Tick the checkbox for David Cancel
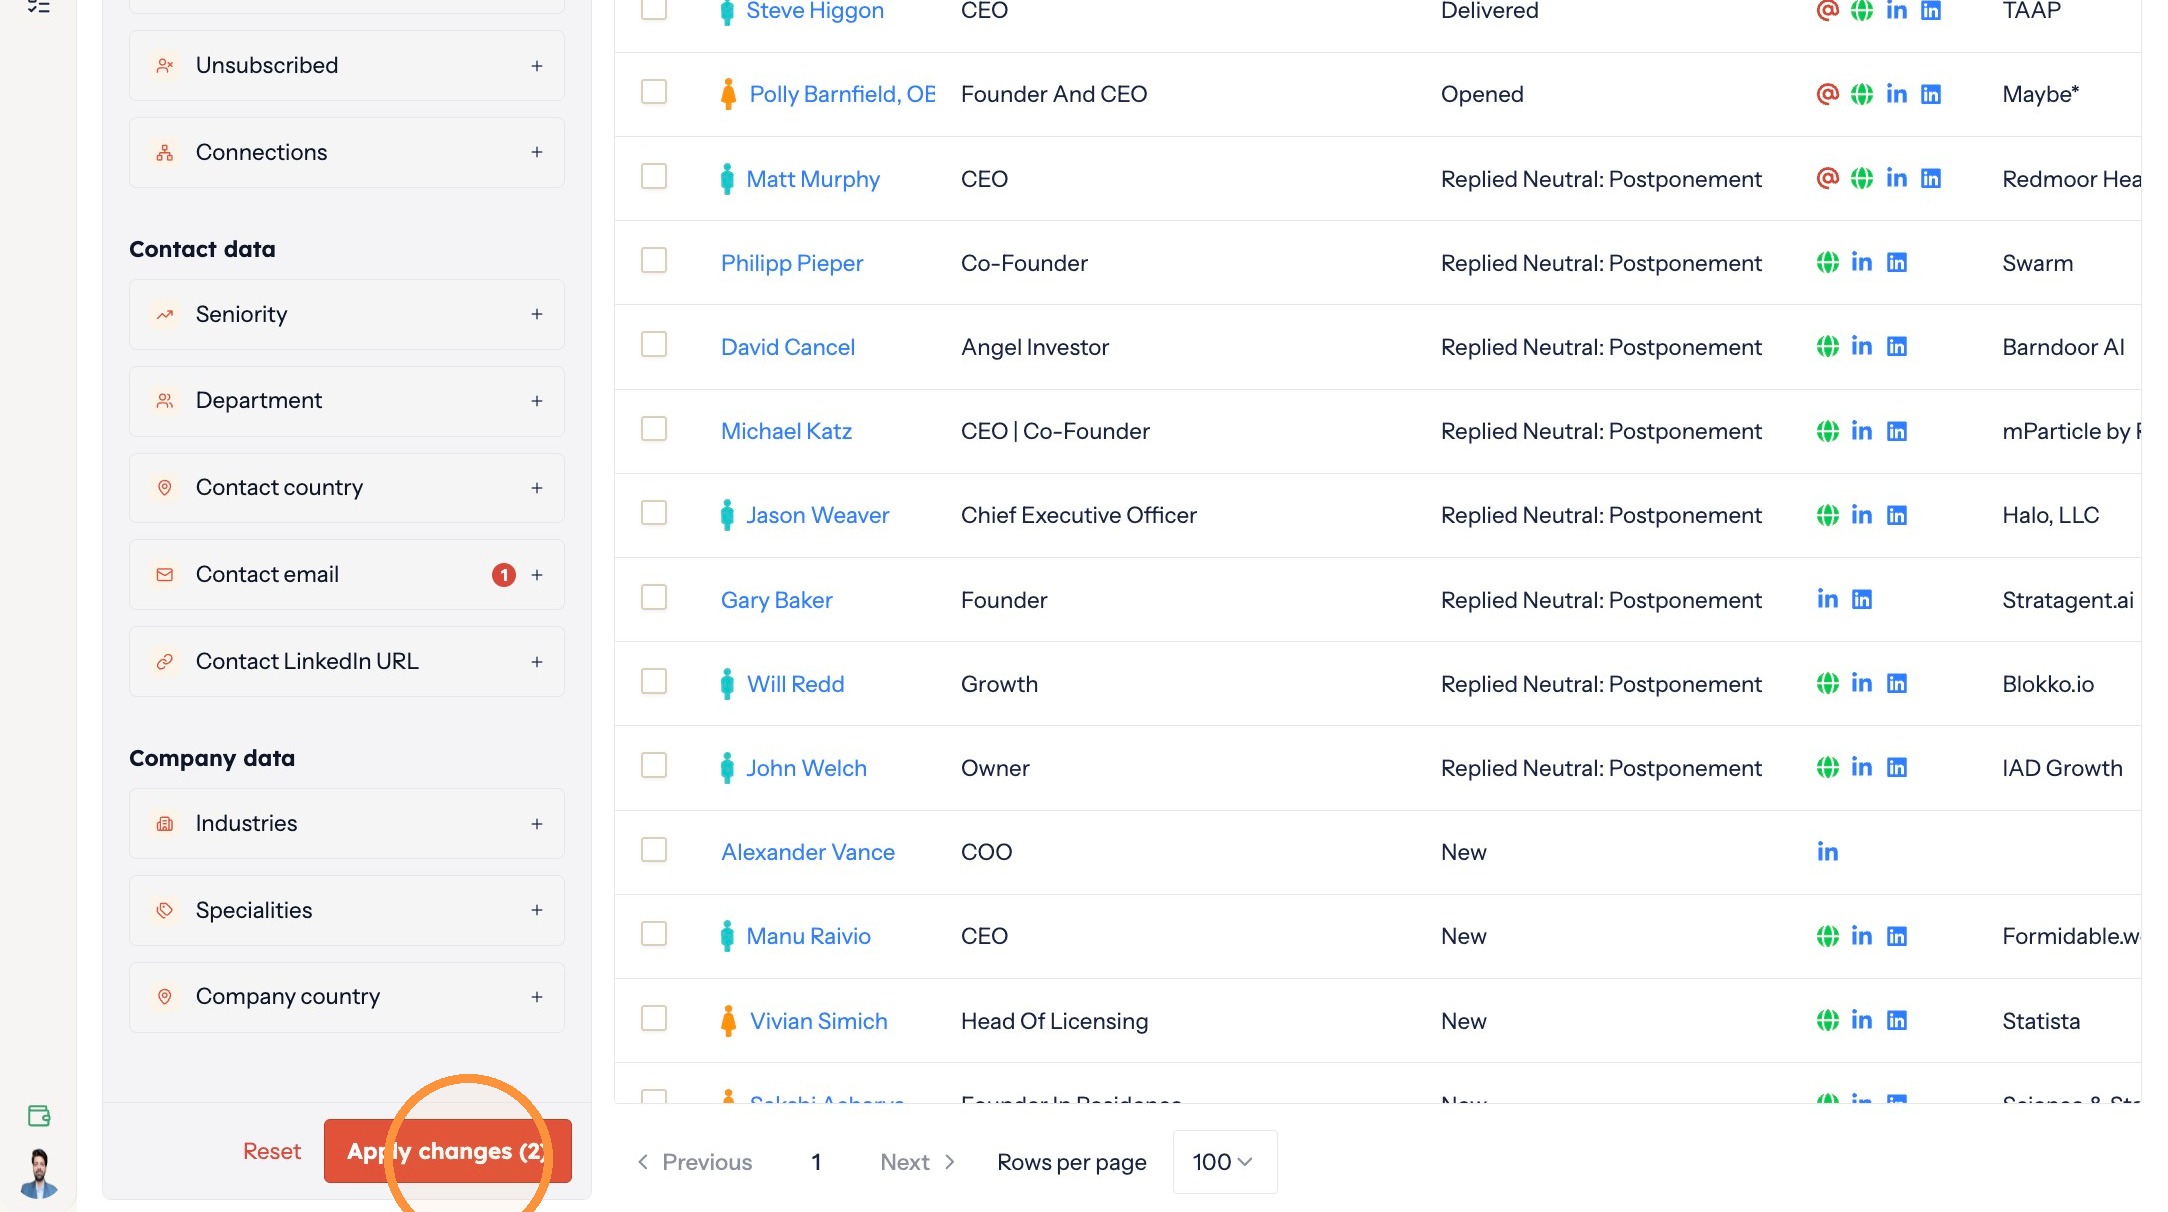The width and height of the screenshot is (2168, 1212). tap(654, 344)
